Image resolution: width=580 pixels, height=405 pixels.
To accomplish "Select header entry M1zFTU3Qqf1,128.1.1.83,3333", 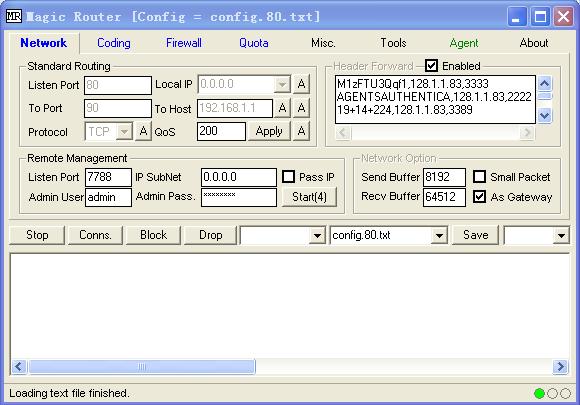I will [412, 84].
